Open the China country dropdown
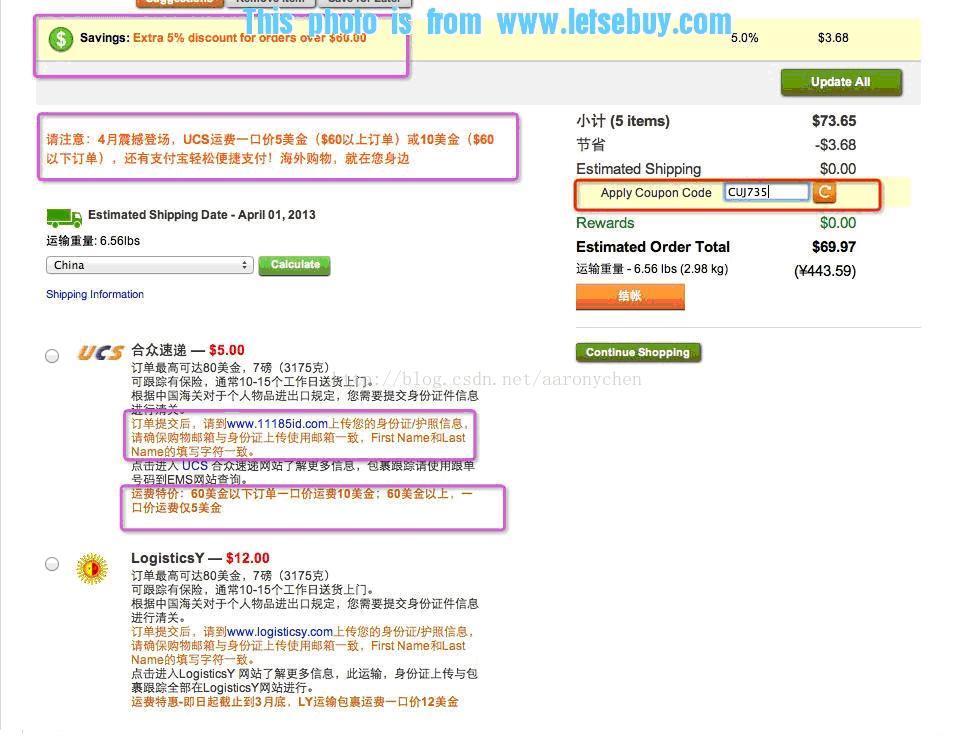Image resolution: width=954 pixels, height=736 pixels. 150,265
